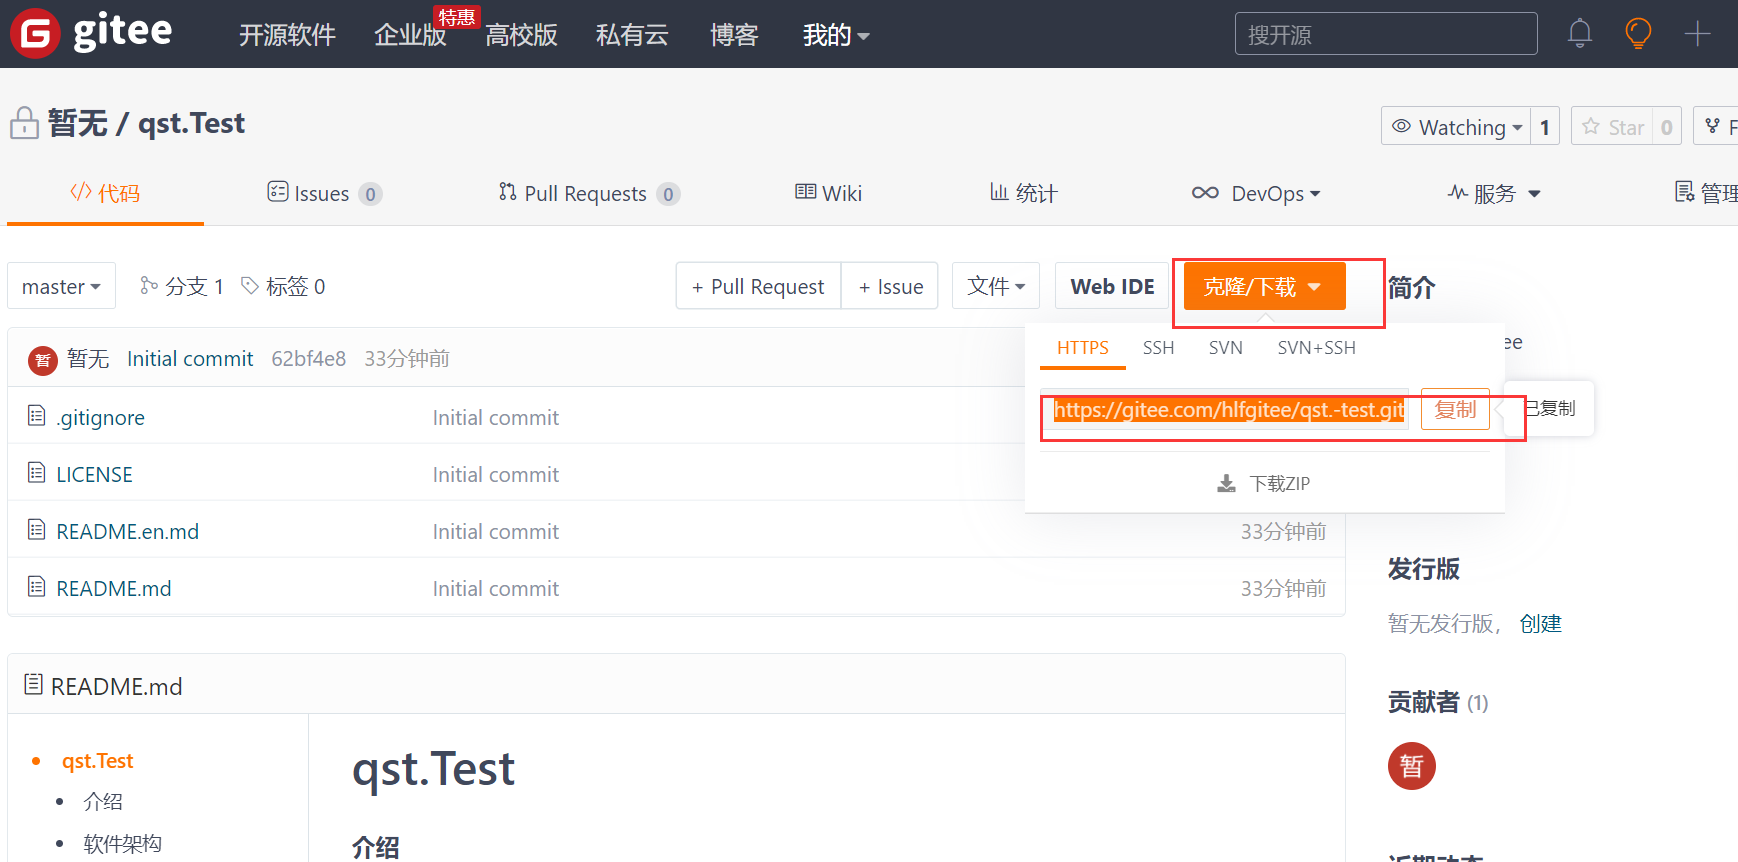The width and height of the screenshot is (1738, 862).
Task: Open the .gitignore file link
Action: pos(100,417)
